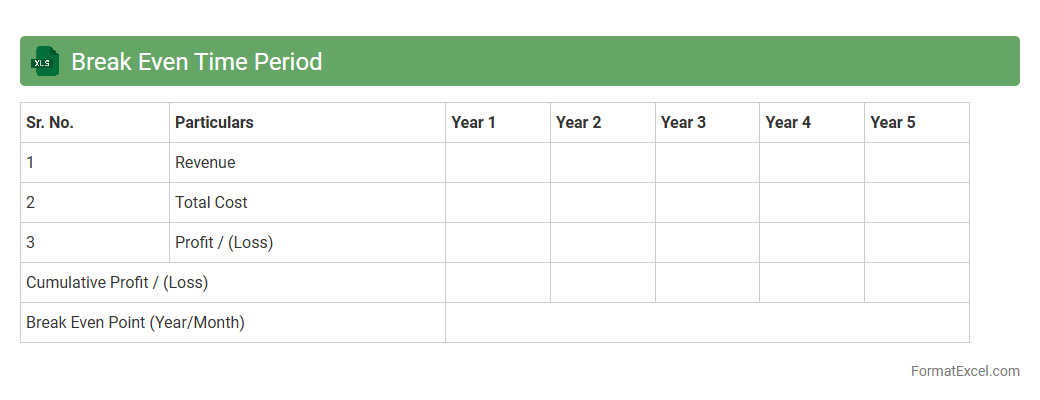Click the wide Break Even Point value cell
The width and height of the screenshot is (1040, 400).
click(707, 323)
